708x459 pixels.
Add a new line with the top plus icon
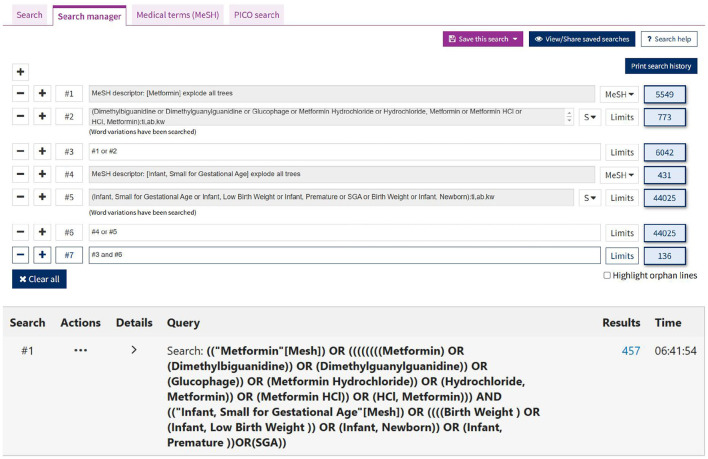pos(20,72)
